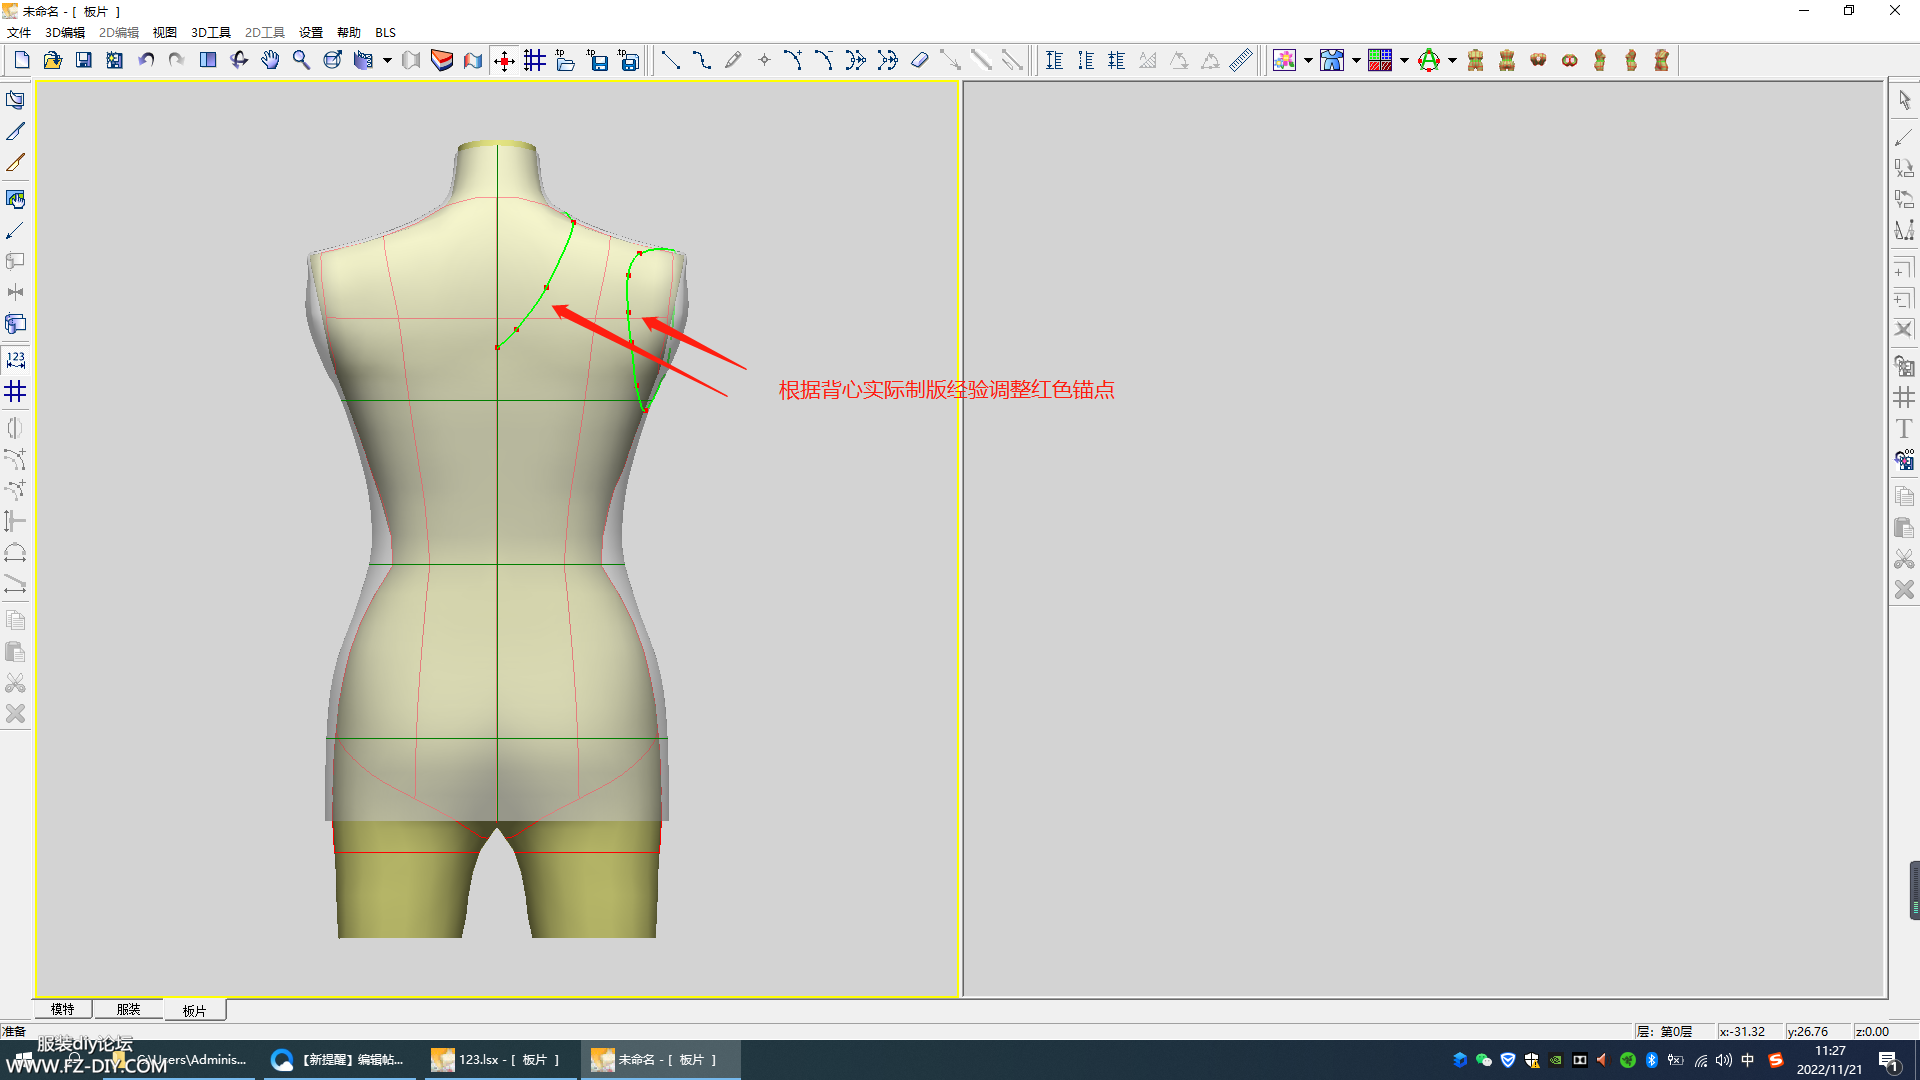1920x1080 pixels.
Task: Click the green slider on right edge
Action: 1914,890
